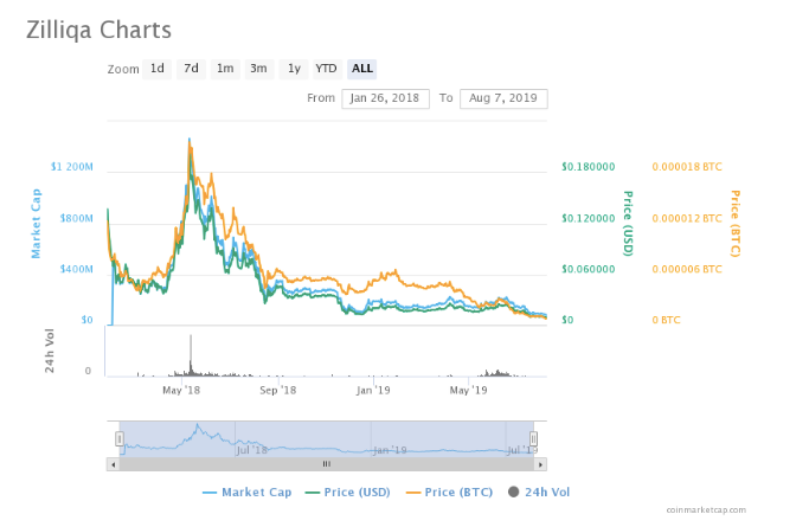790x527 pixels.
Task: Select the ALL zoom range
Action: pos(362,69)
